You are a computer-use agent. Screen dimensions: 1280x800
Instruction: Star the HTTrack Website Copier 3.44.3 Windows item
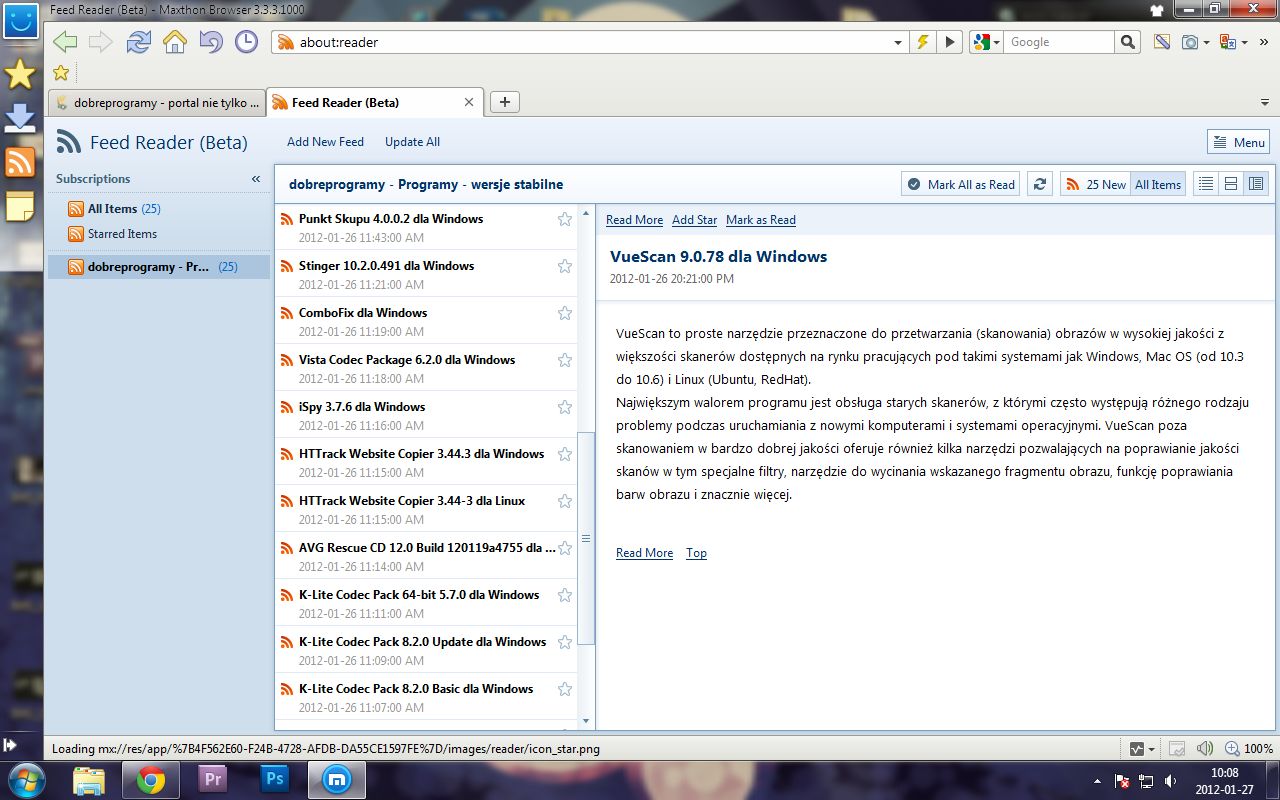pyautogui.click(x=564, y=454)
